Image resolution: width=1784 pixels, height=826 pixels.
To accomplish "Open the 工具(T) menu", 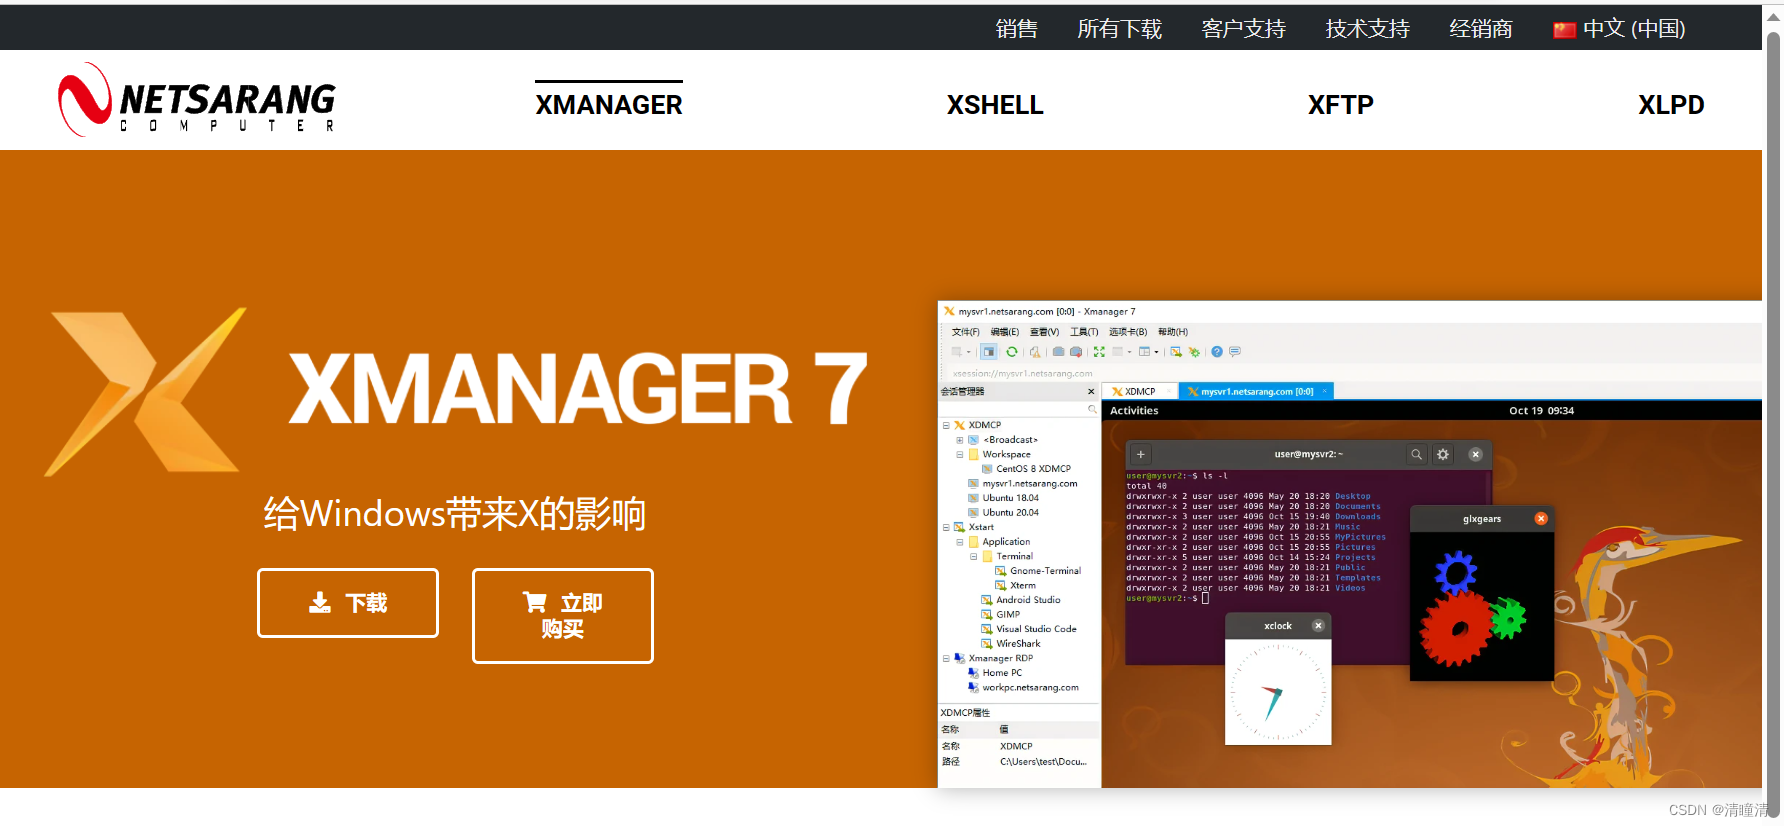I will coord(1084,332).
